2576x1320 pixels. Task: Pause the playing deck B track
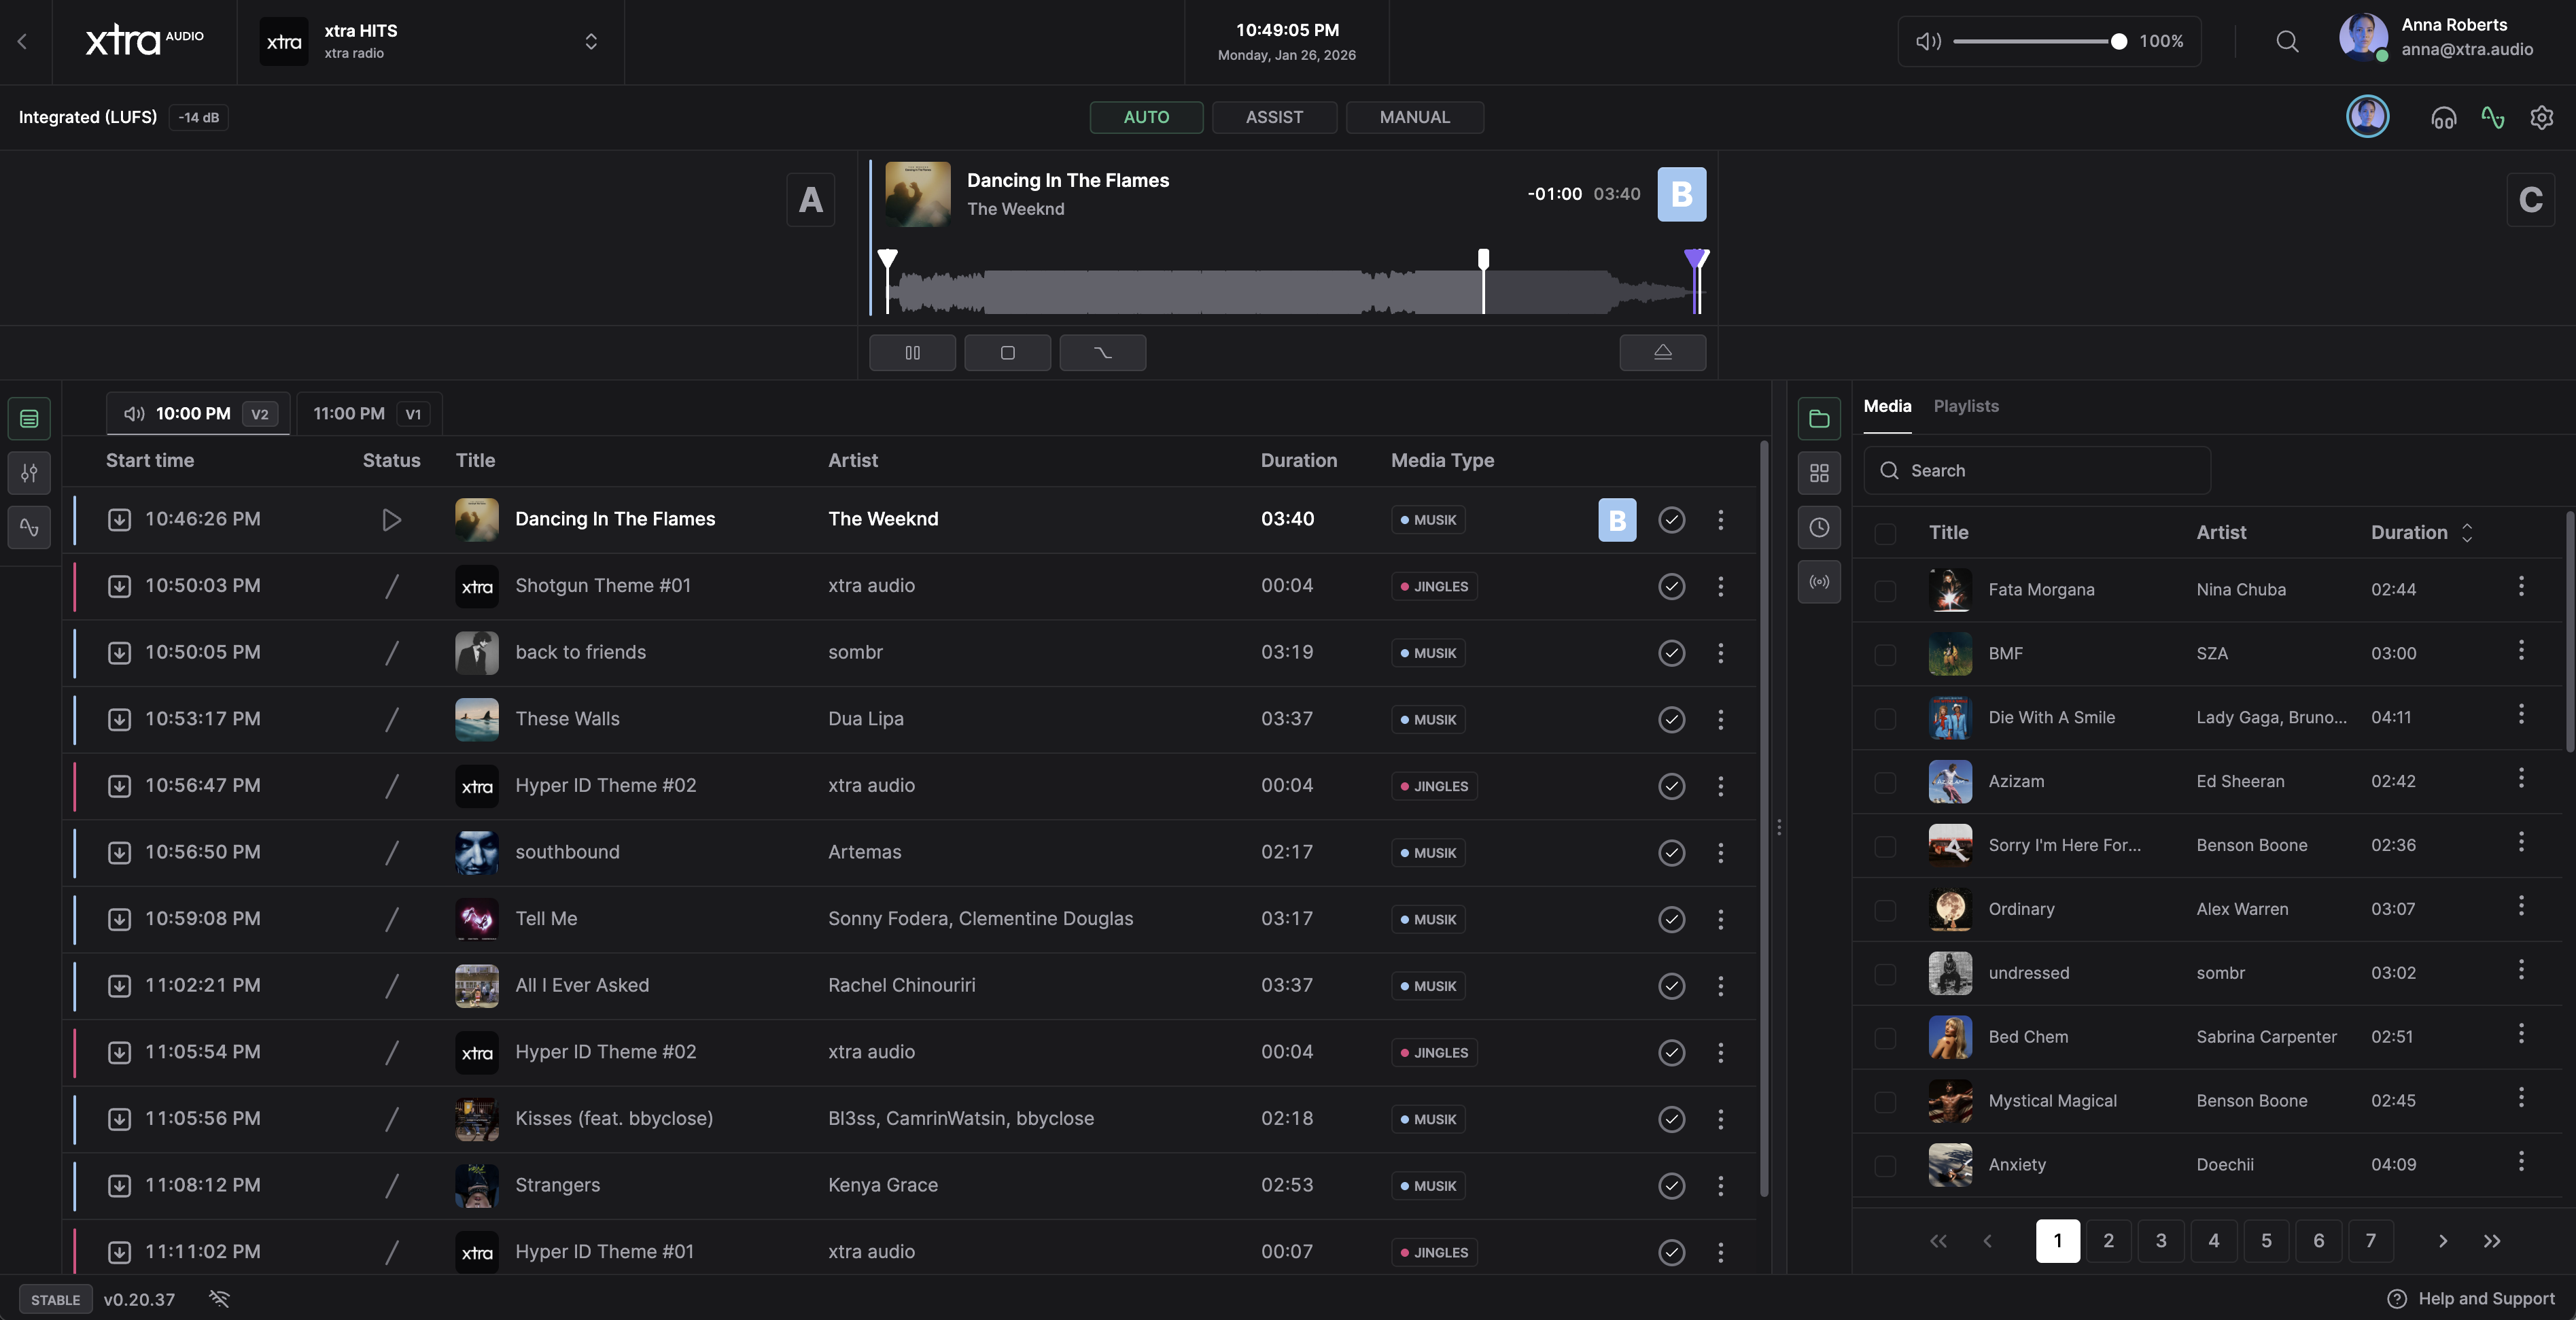point(912,352)
